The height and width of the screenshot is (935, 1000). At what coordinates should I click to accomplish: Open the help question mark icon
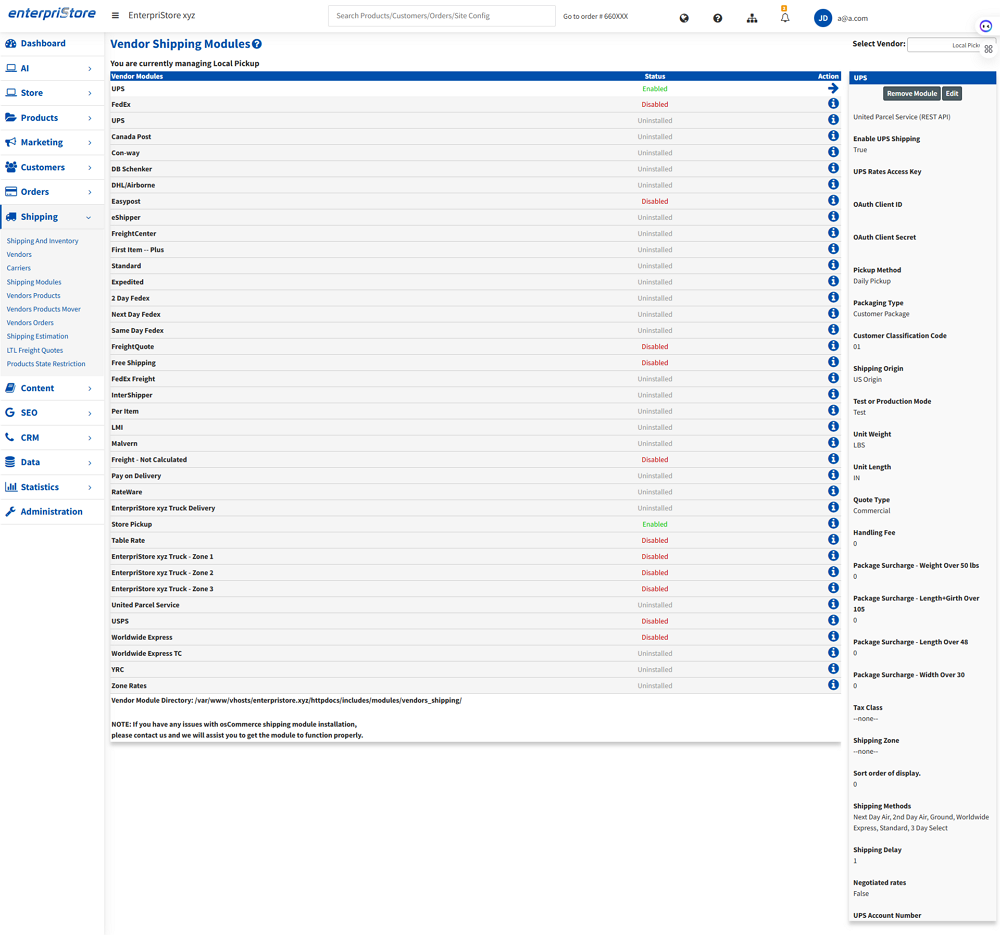pyautogui.click(x=717, y=18)
